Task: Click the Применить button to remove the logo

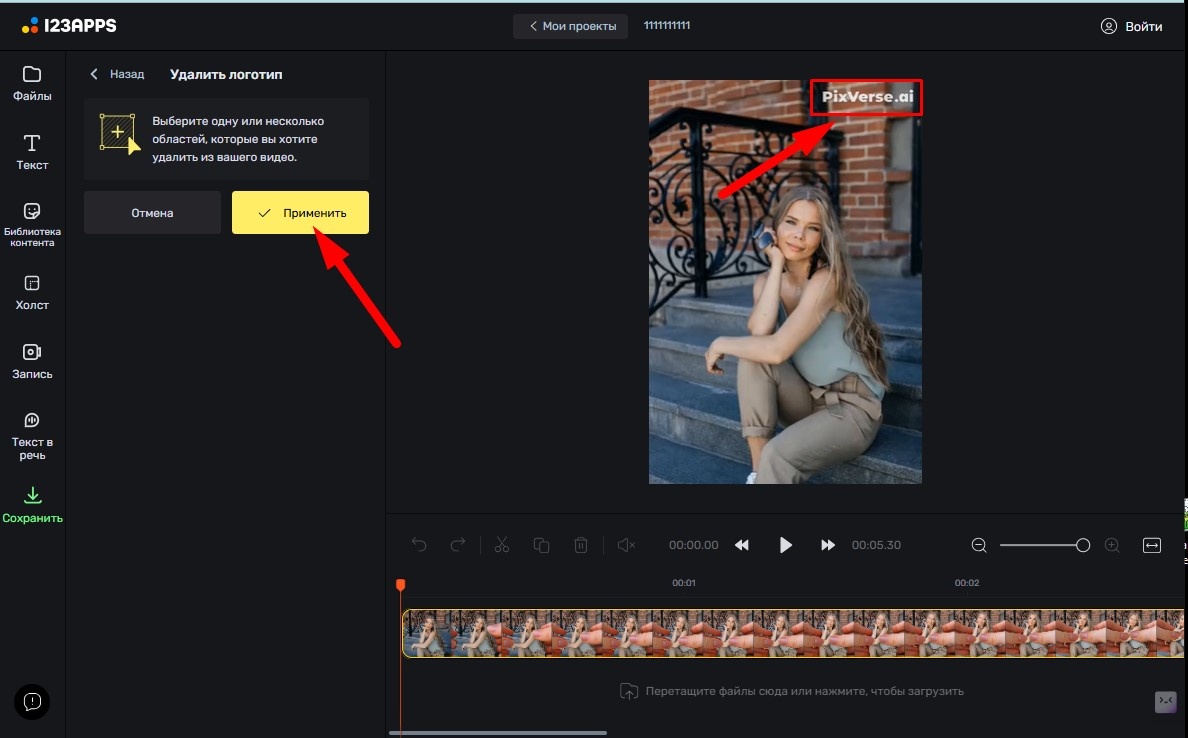Action: click(x=300, y=212)
